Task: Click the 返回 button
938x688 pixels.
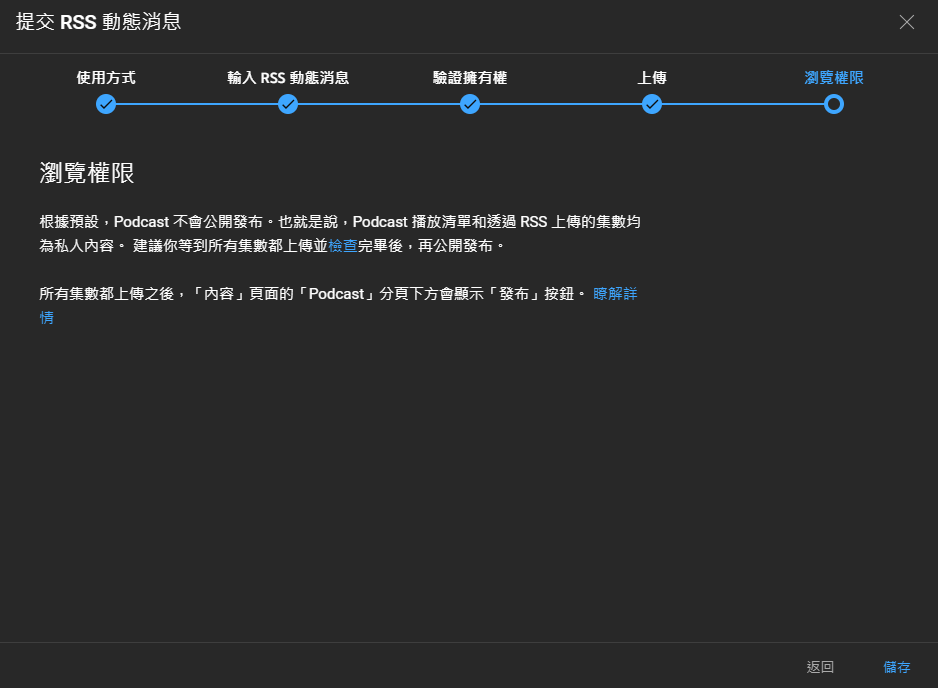Action: (x=820, y=666)
